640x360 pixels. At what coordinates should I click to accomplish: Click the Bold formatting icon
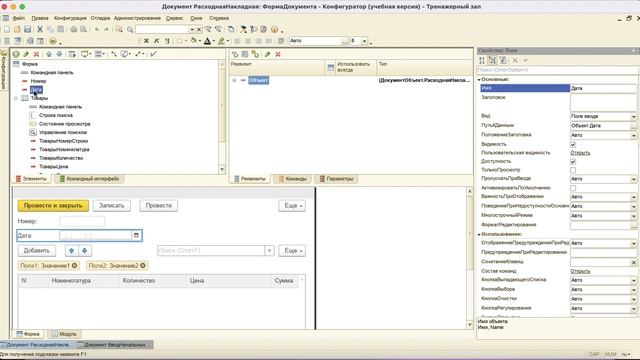point(146,41)
